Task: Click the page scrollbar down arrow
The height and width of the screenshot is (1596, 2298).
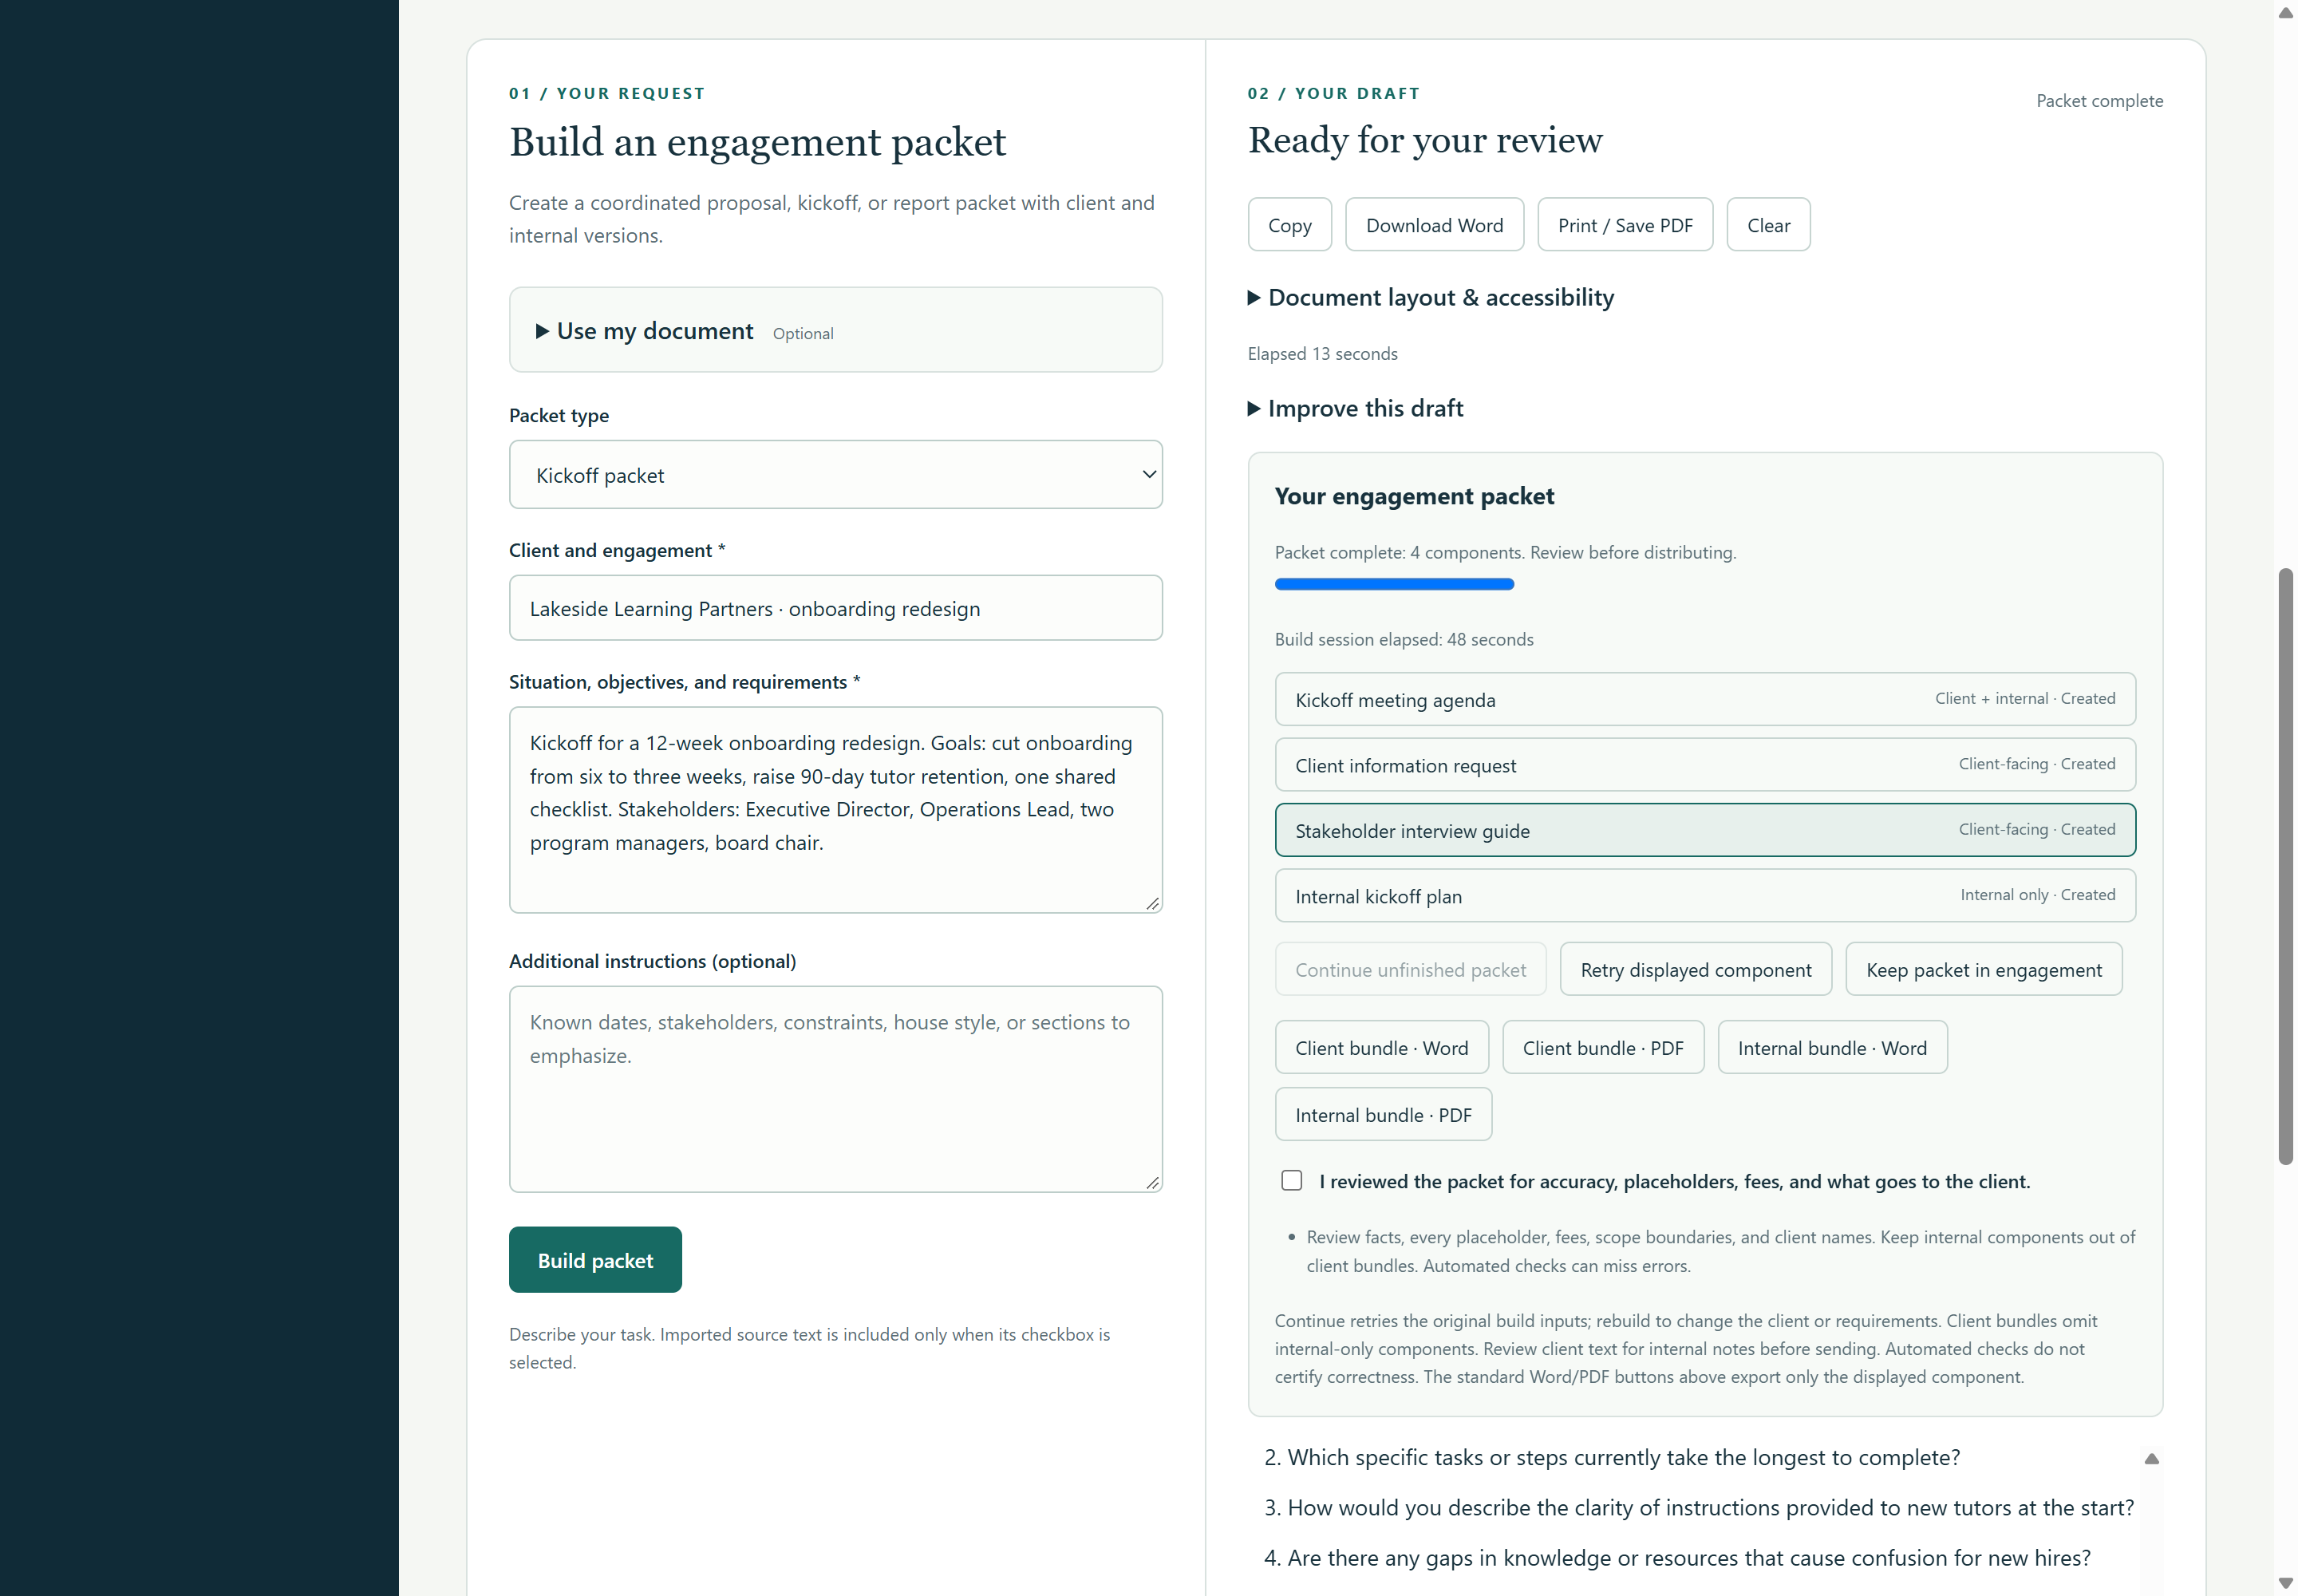Action: tap(2285, 1584)
